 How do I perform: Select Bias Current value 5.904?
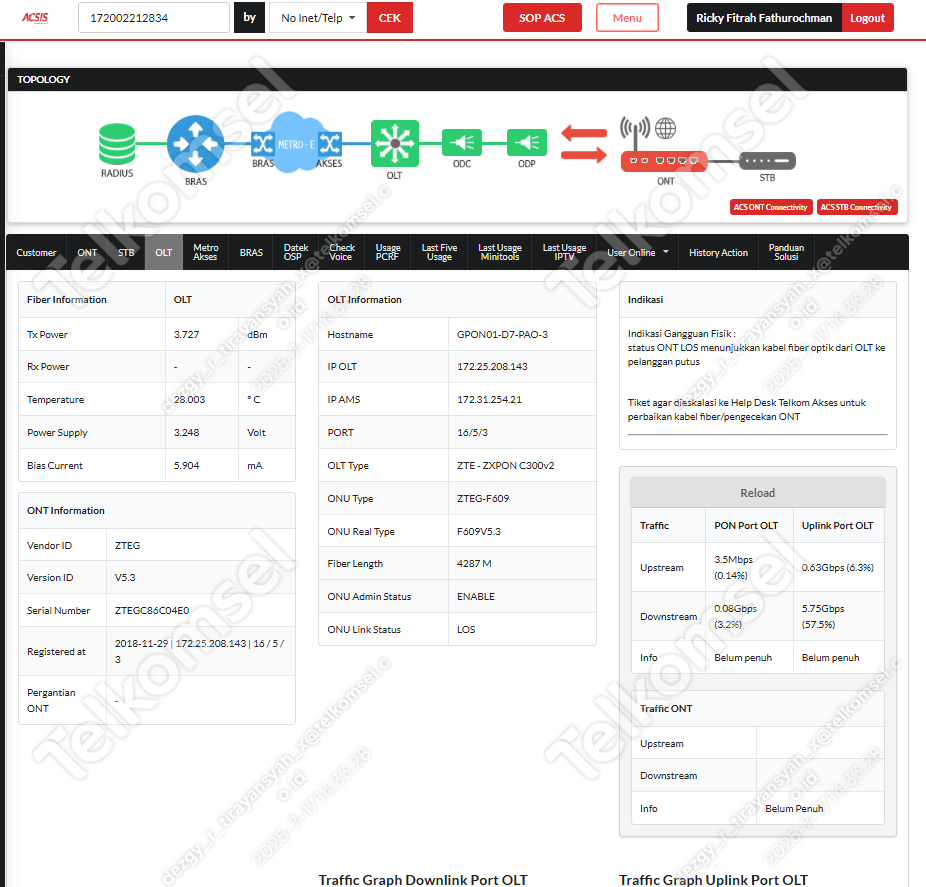[x=187, y=466]
